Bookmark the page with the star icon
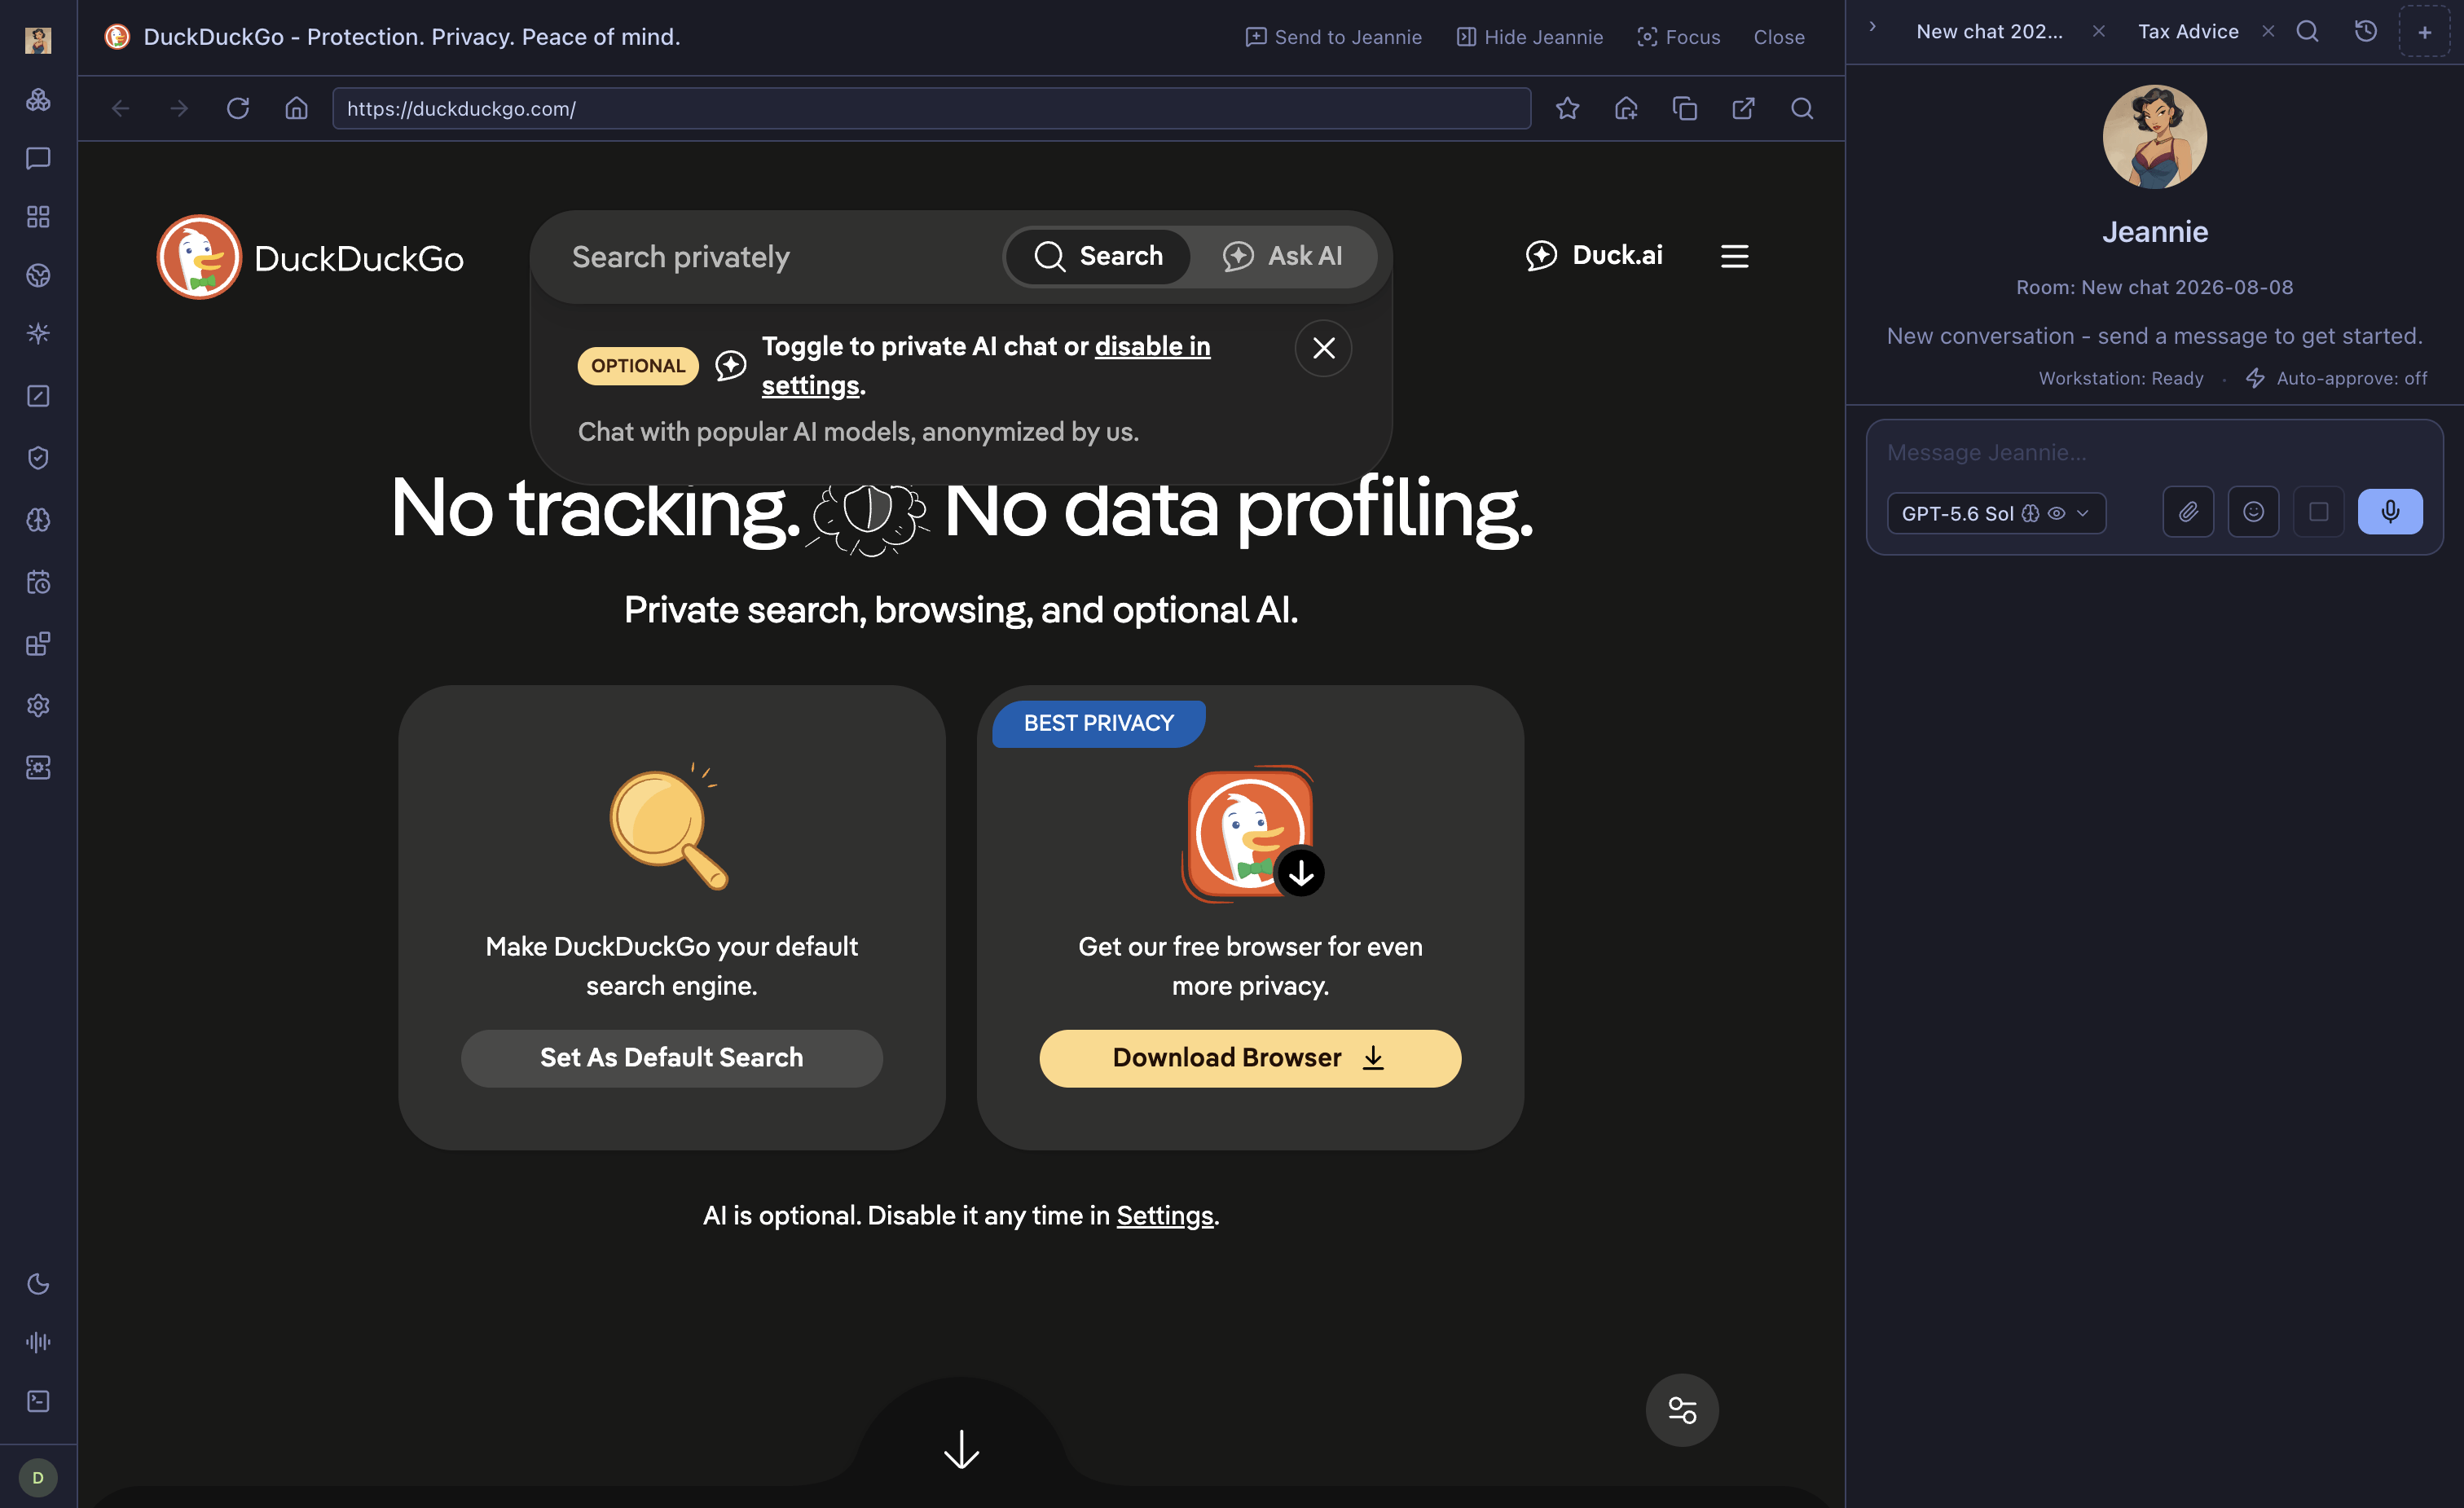This screenshot has height=1508, width=2464. pyautogui.click(x=1567, y=108)
